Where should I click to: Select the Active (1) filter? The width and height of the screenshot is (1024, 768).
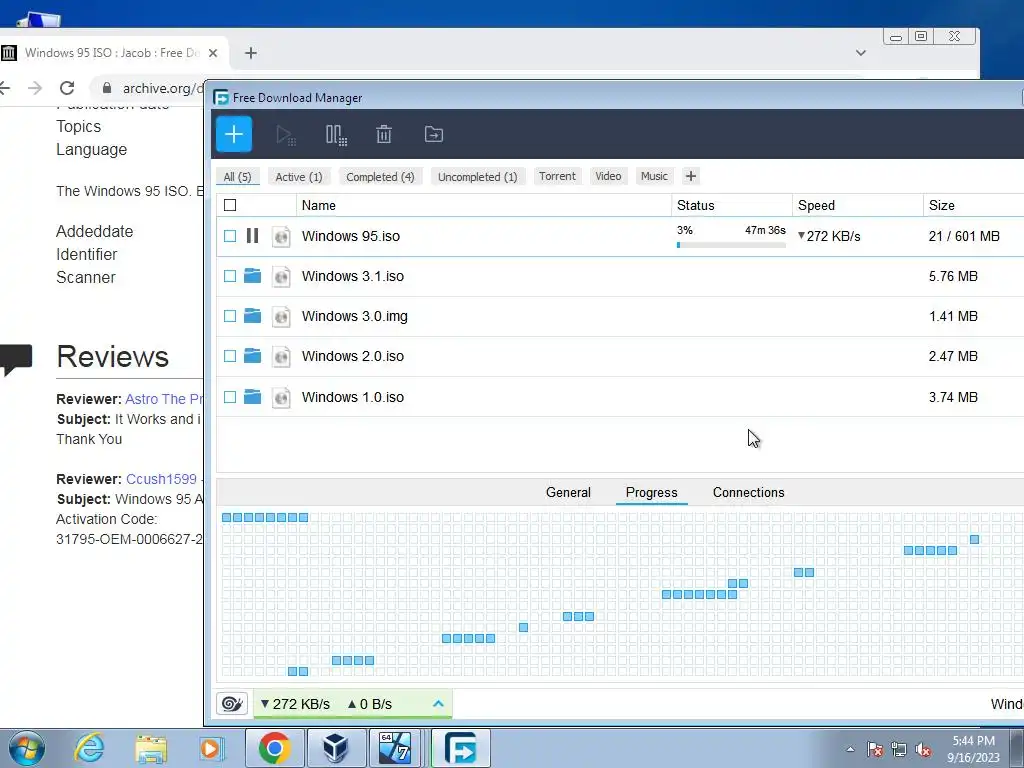pos(298,176)
